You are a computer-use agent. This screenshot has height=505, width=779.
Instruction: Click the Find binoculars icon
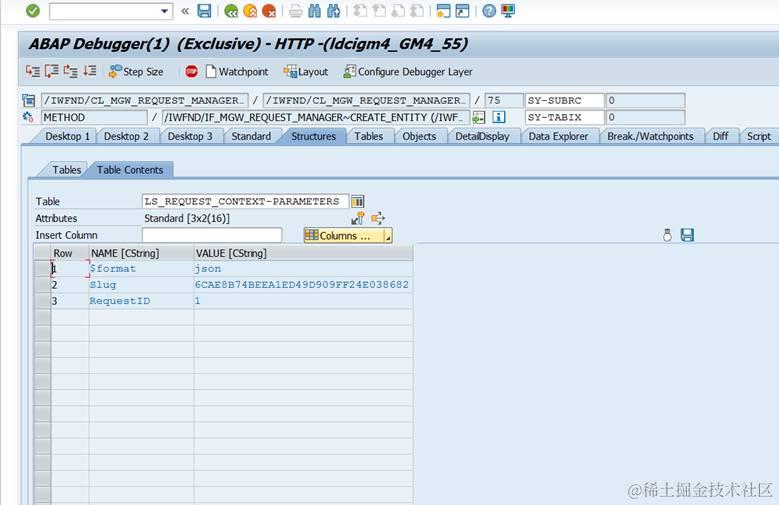tap(314, 11)
